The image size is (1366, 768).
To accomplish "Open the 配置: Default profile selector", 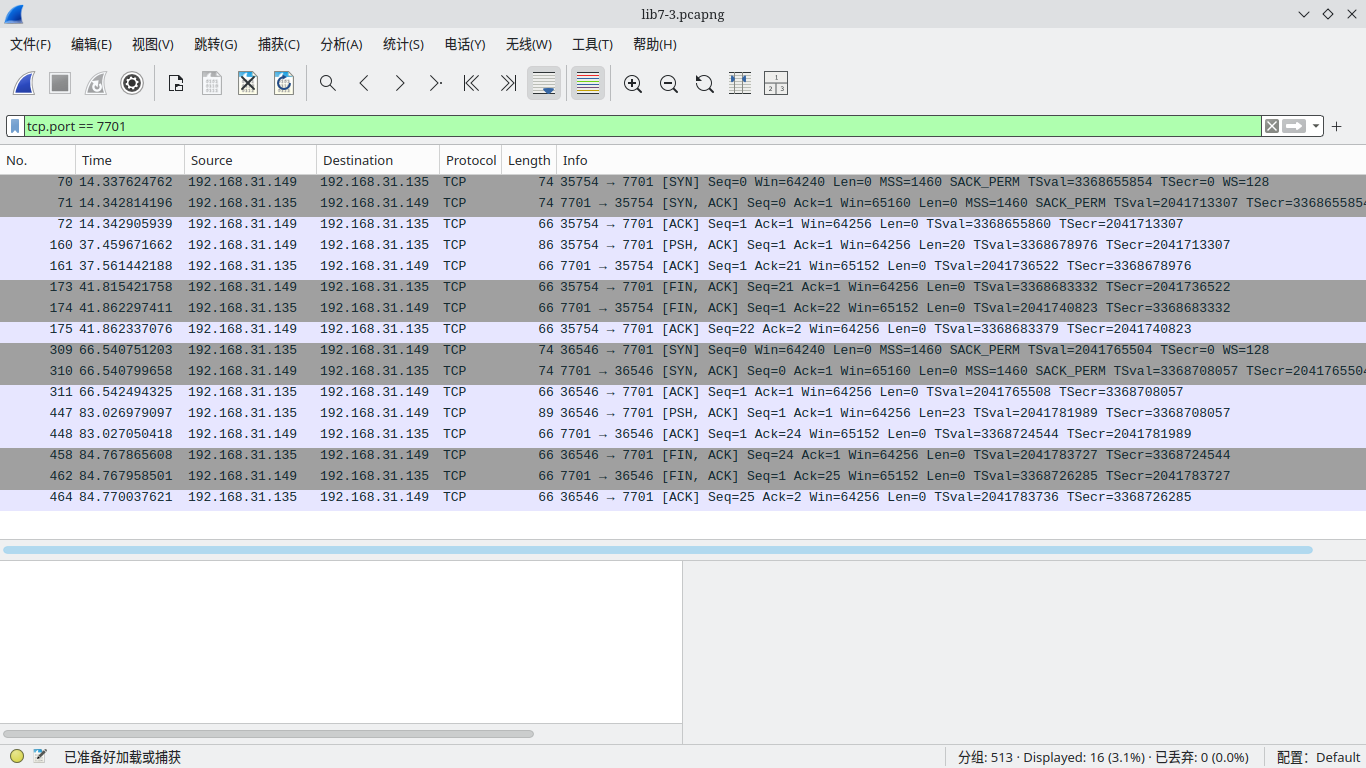I will pos(1318,757).
